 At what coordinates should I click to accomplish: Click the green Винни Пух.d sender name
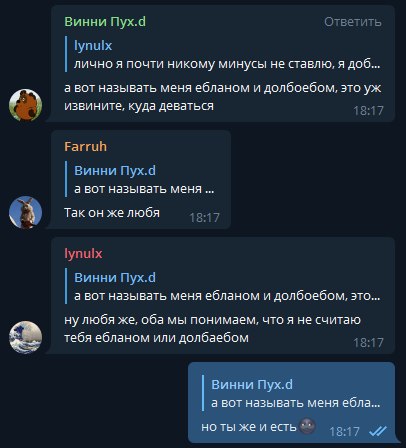[x=105, y=22]
